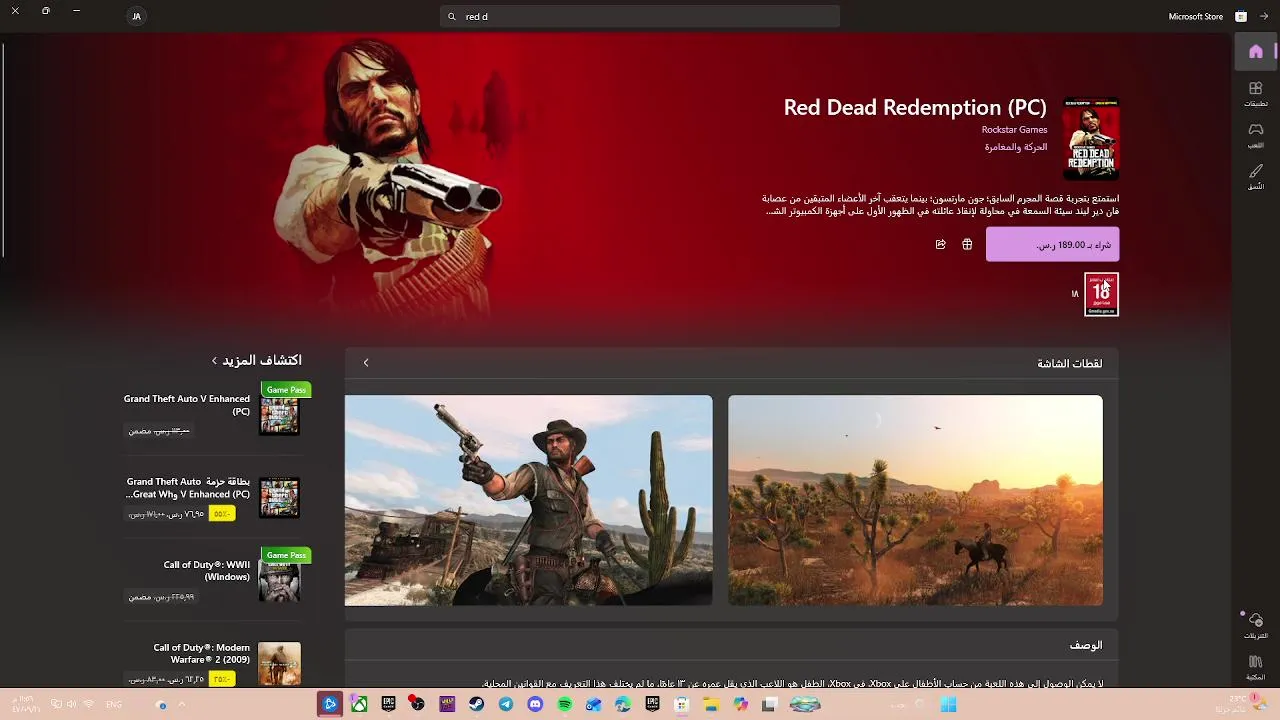Open the Windows Start menu
Image resolution: width=1280 pixels, height=720 pixels.
pyautogui.click(x=948, y=704)
